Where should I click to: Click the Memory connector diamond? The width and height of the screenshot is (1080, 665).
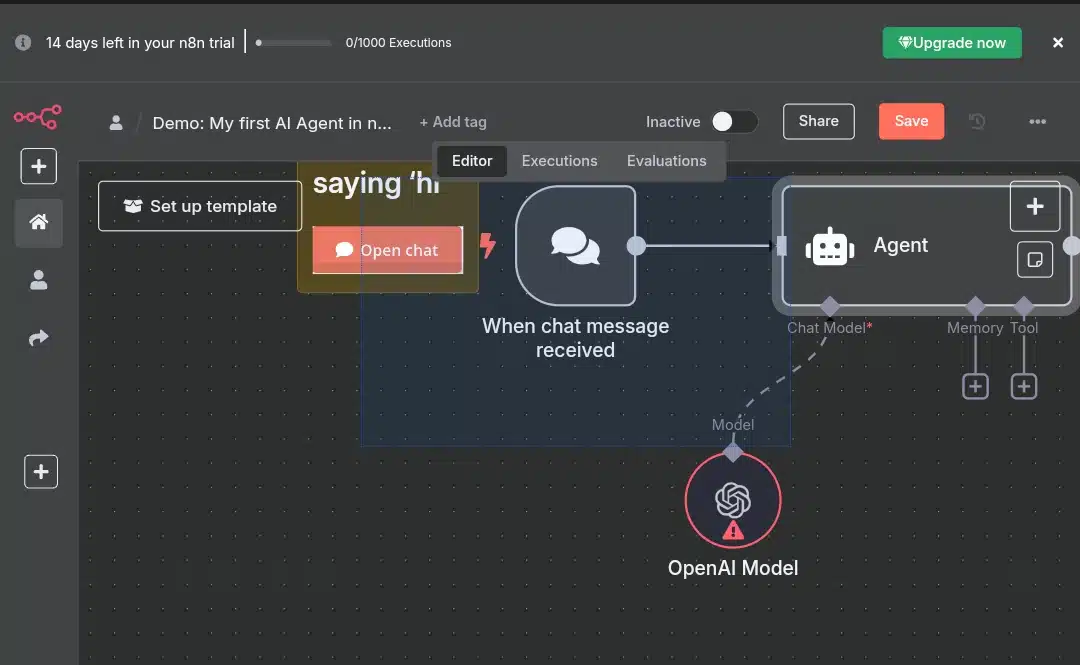click(975, 306)
